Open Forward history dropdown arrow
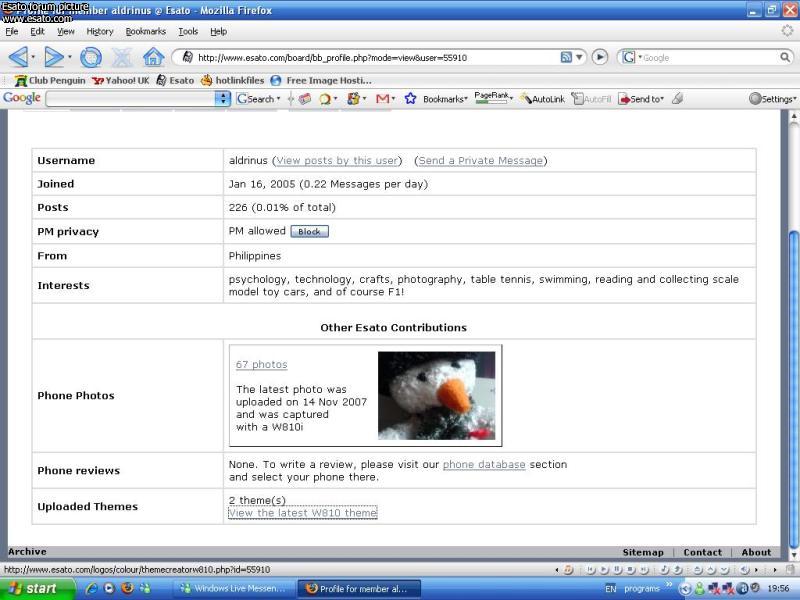This screenshot has width=800, height=600. (69, 57)
